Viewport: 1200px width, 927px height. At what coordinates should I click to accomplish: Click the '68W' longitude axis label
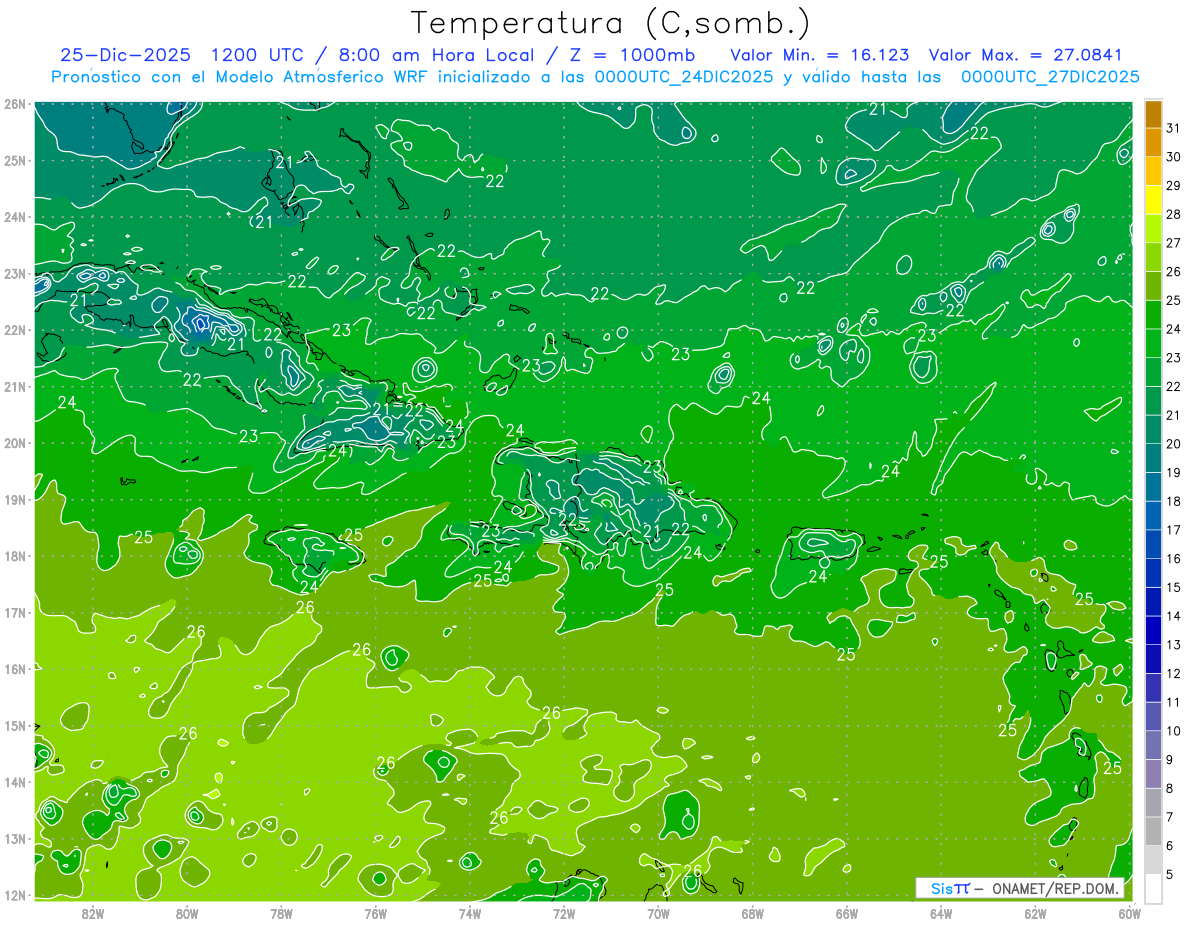pyautogui.click(x=753, y=912)
